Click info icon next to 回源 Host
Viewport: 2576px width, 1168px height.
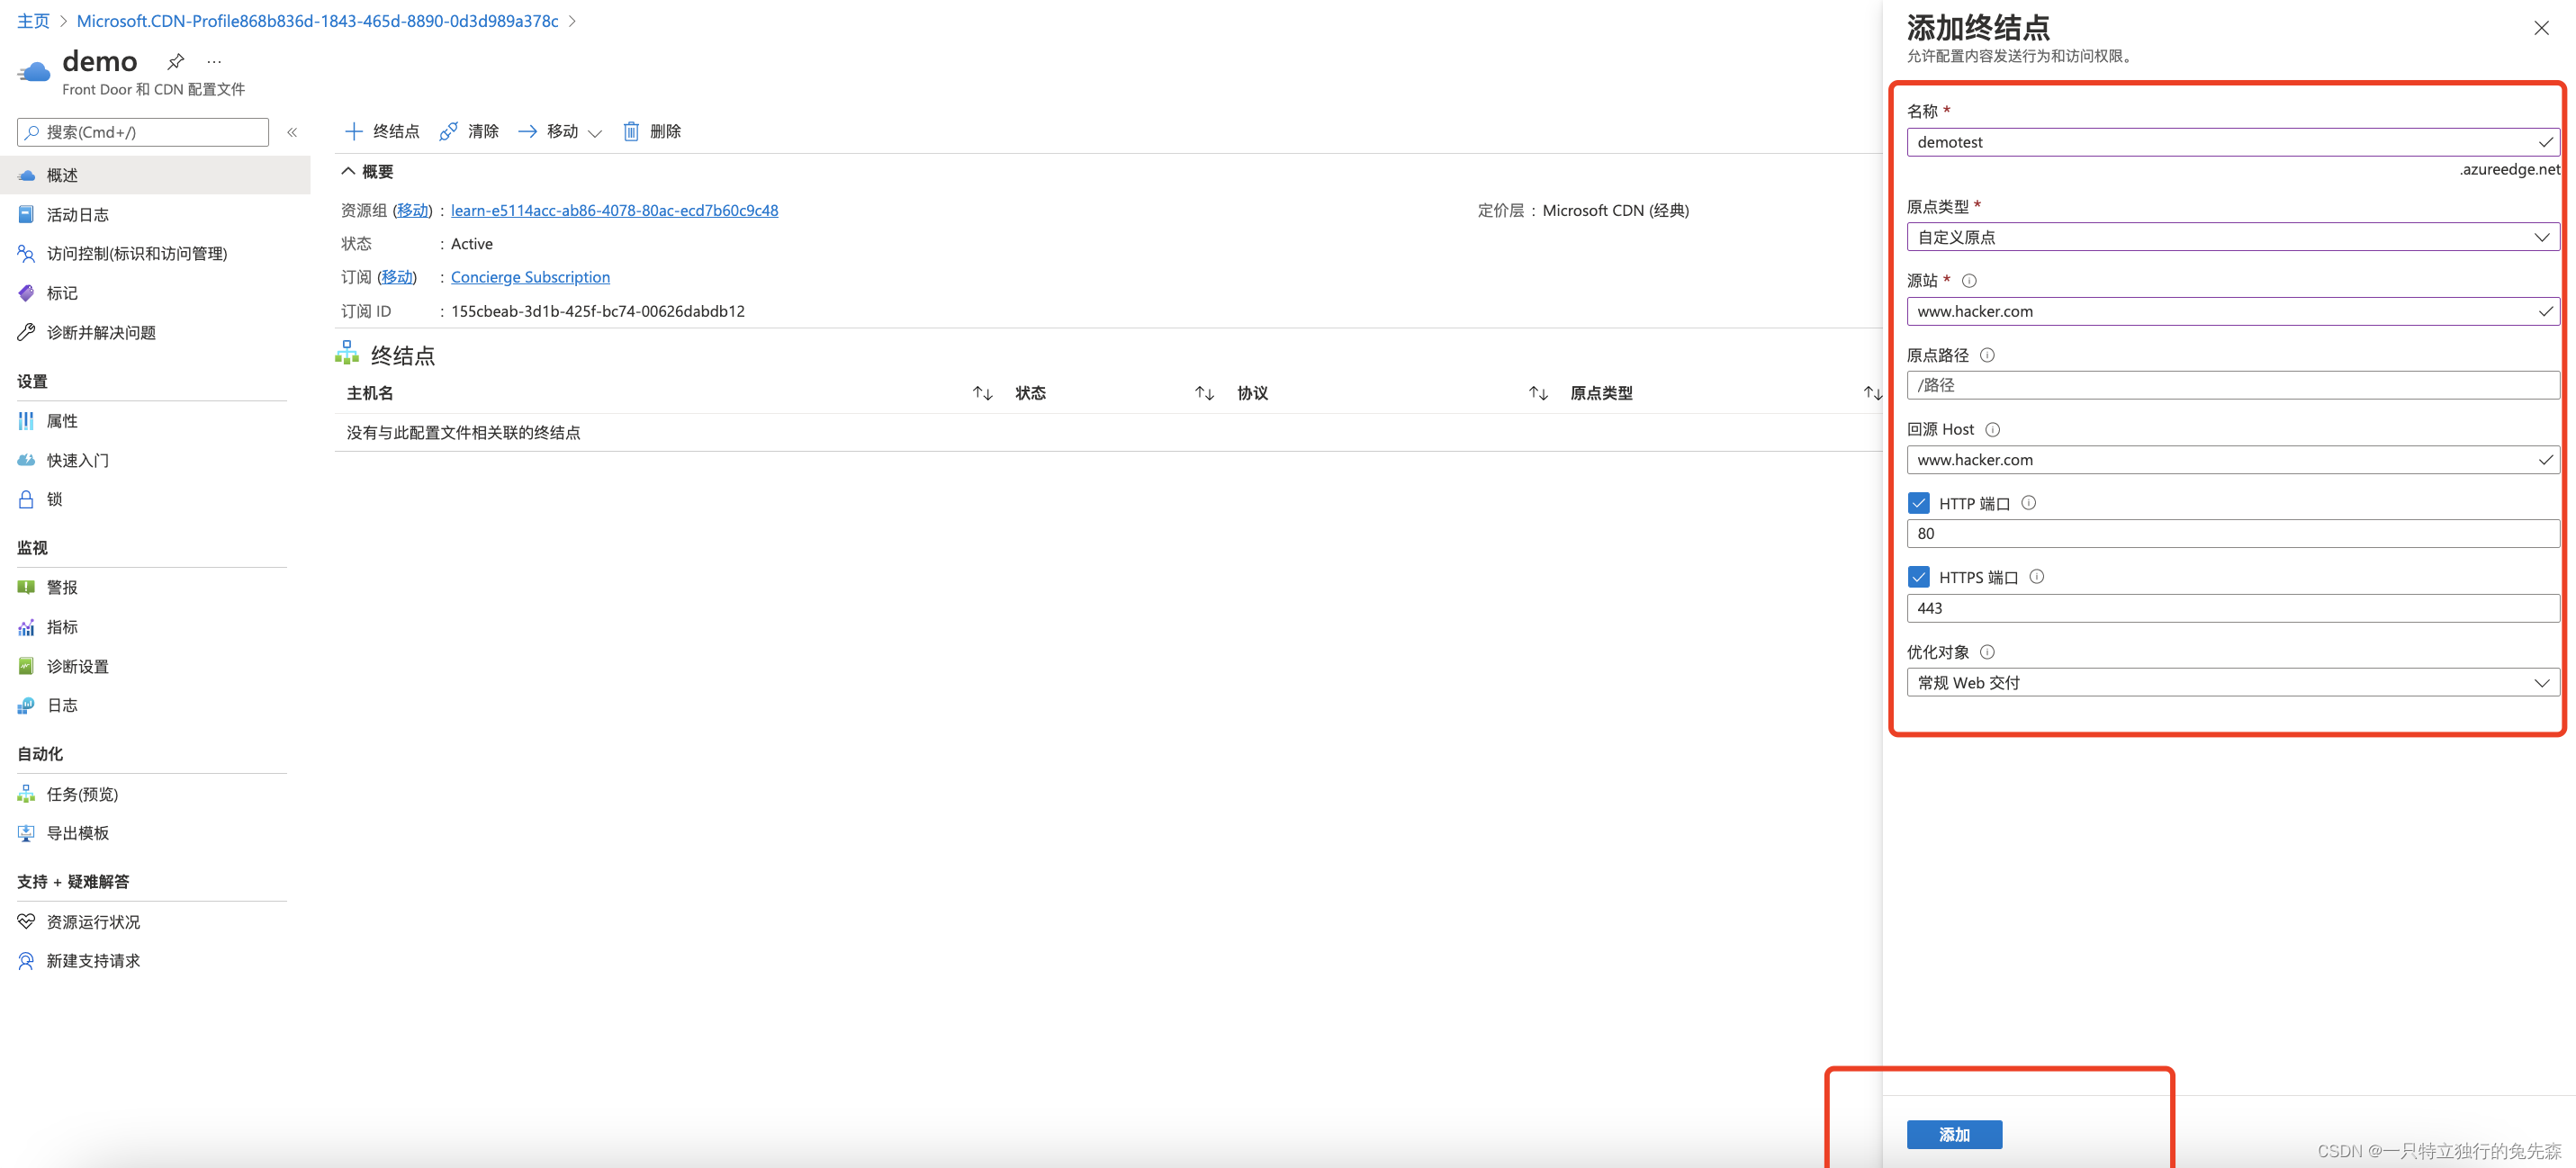[1992, 430]
